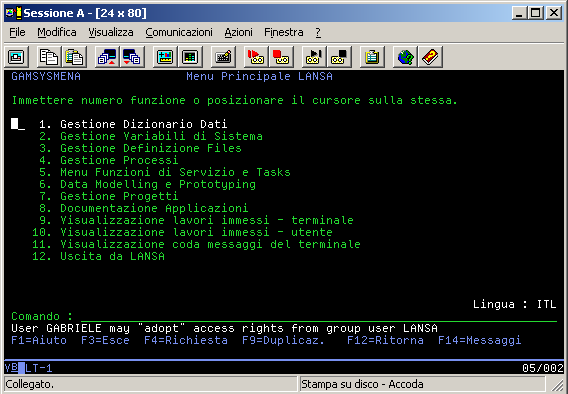Click the Lingua : ITL language indicator
Screen dimensions: 568x394
click(x=515, y=304)
